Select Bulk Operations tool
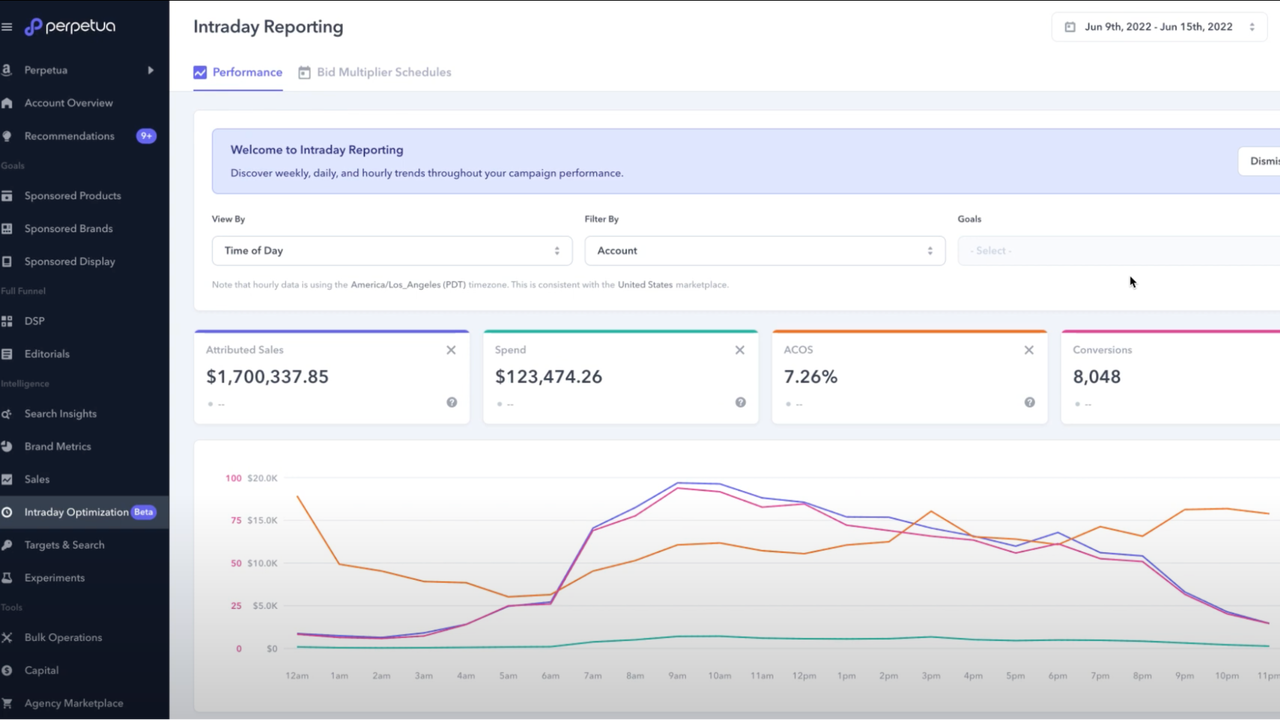Viewport: 1280px width, 720px height. tap(64, 637)
